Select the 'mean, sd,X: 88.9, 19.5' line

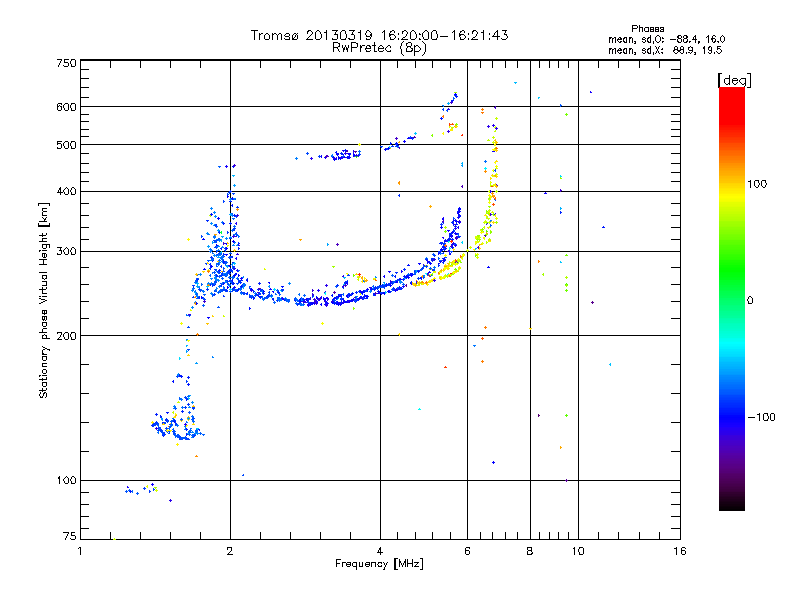pos(665,51)
